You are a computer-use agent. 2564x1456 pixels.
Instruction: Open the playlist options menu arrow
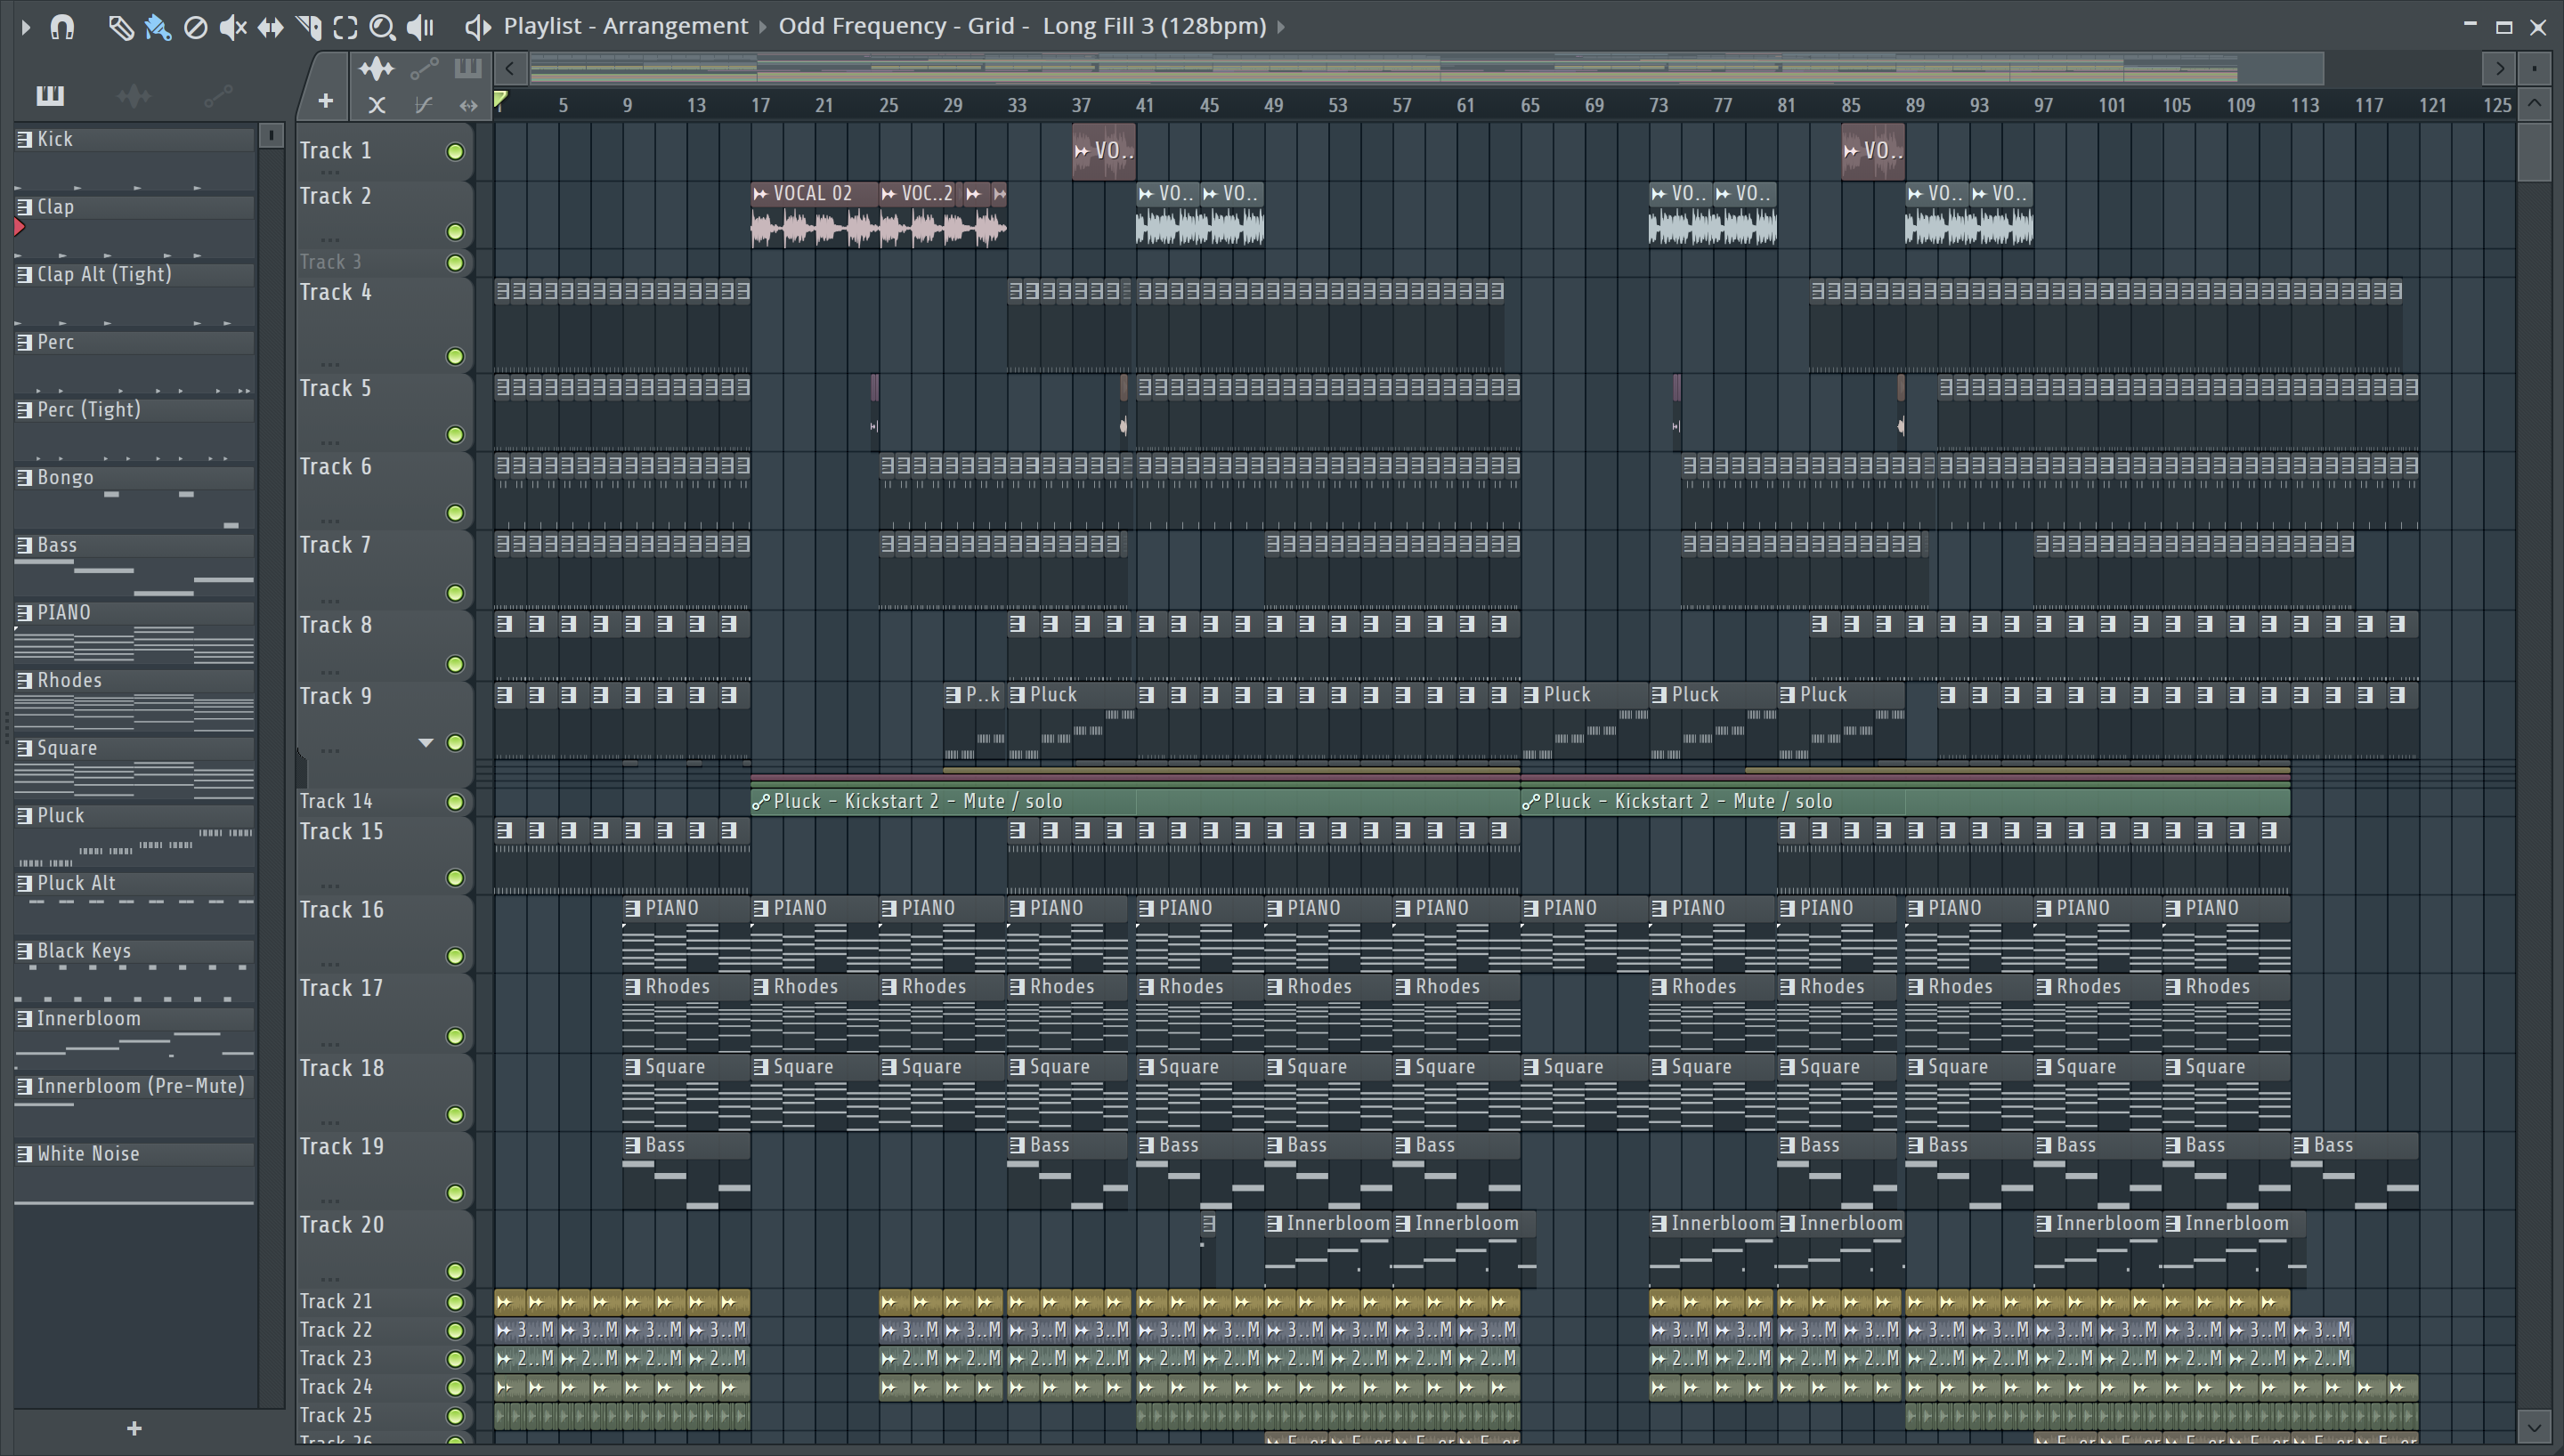tap(26, 27)
